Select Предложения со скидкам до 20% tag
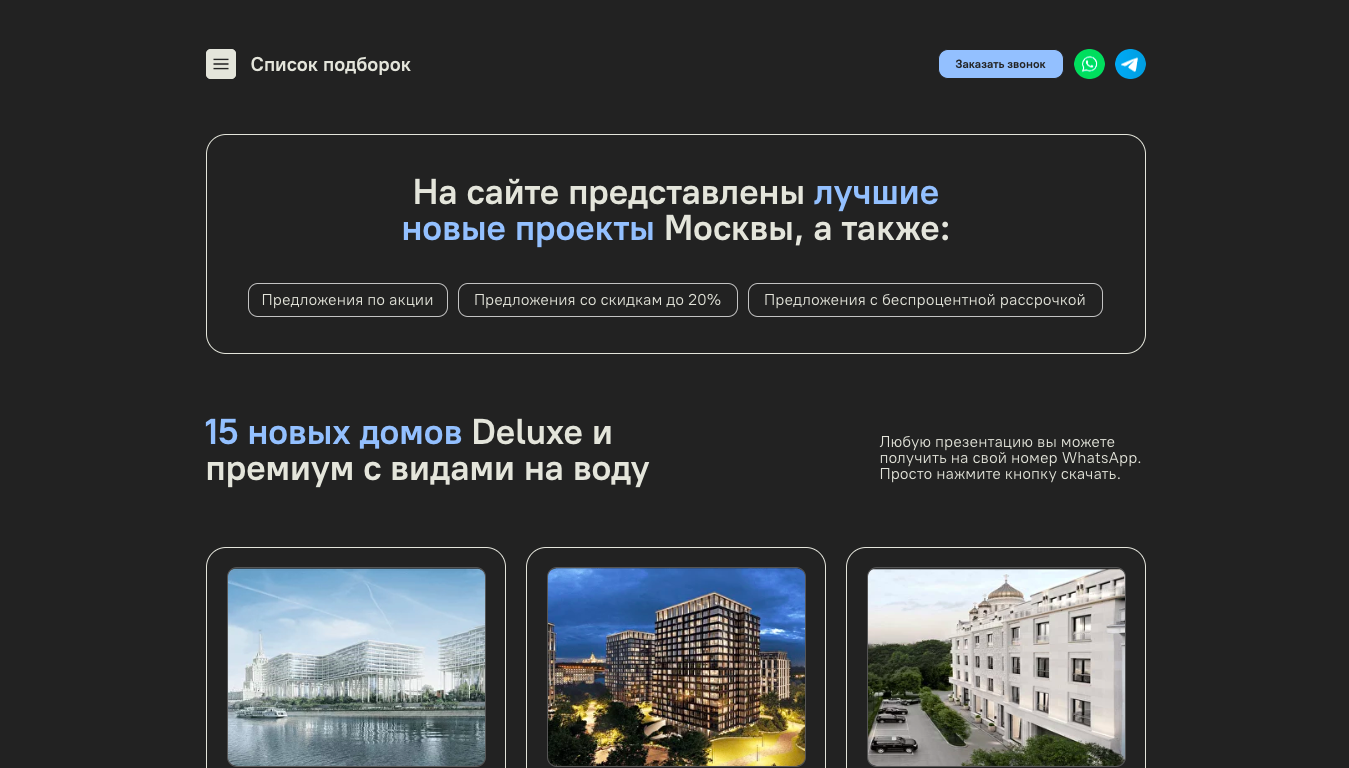This screenshot has height=768, width=1349. (597, 300)
